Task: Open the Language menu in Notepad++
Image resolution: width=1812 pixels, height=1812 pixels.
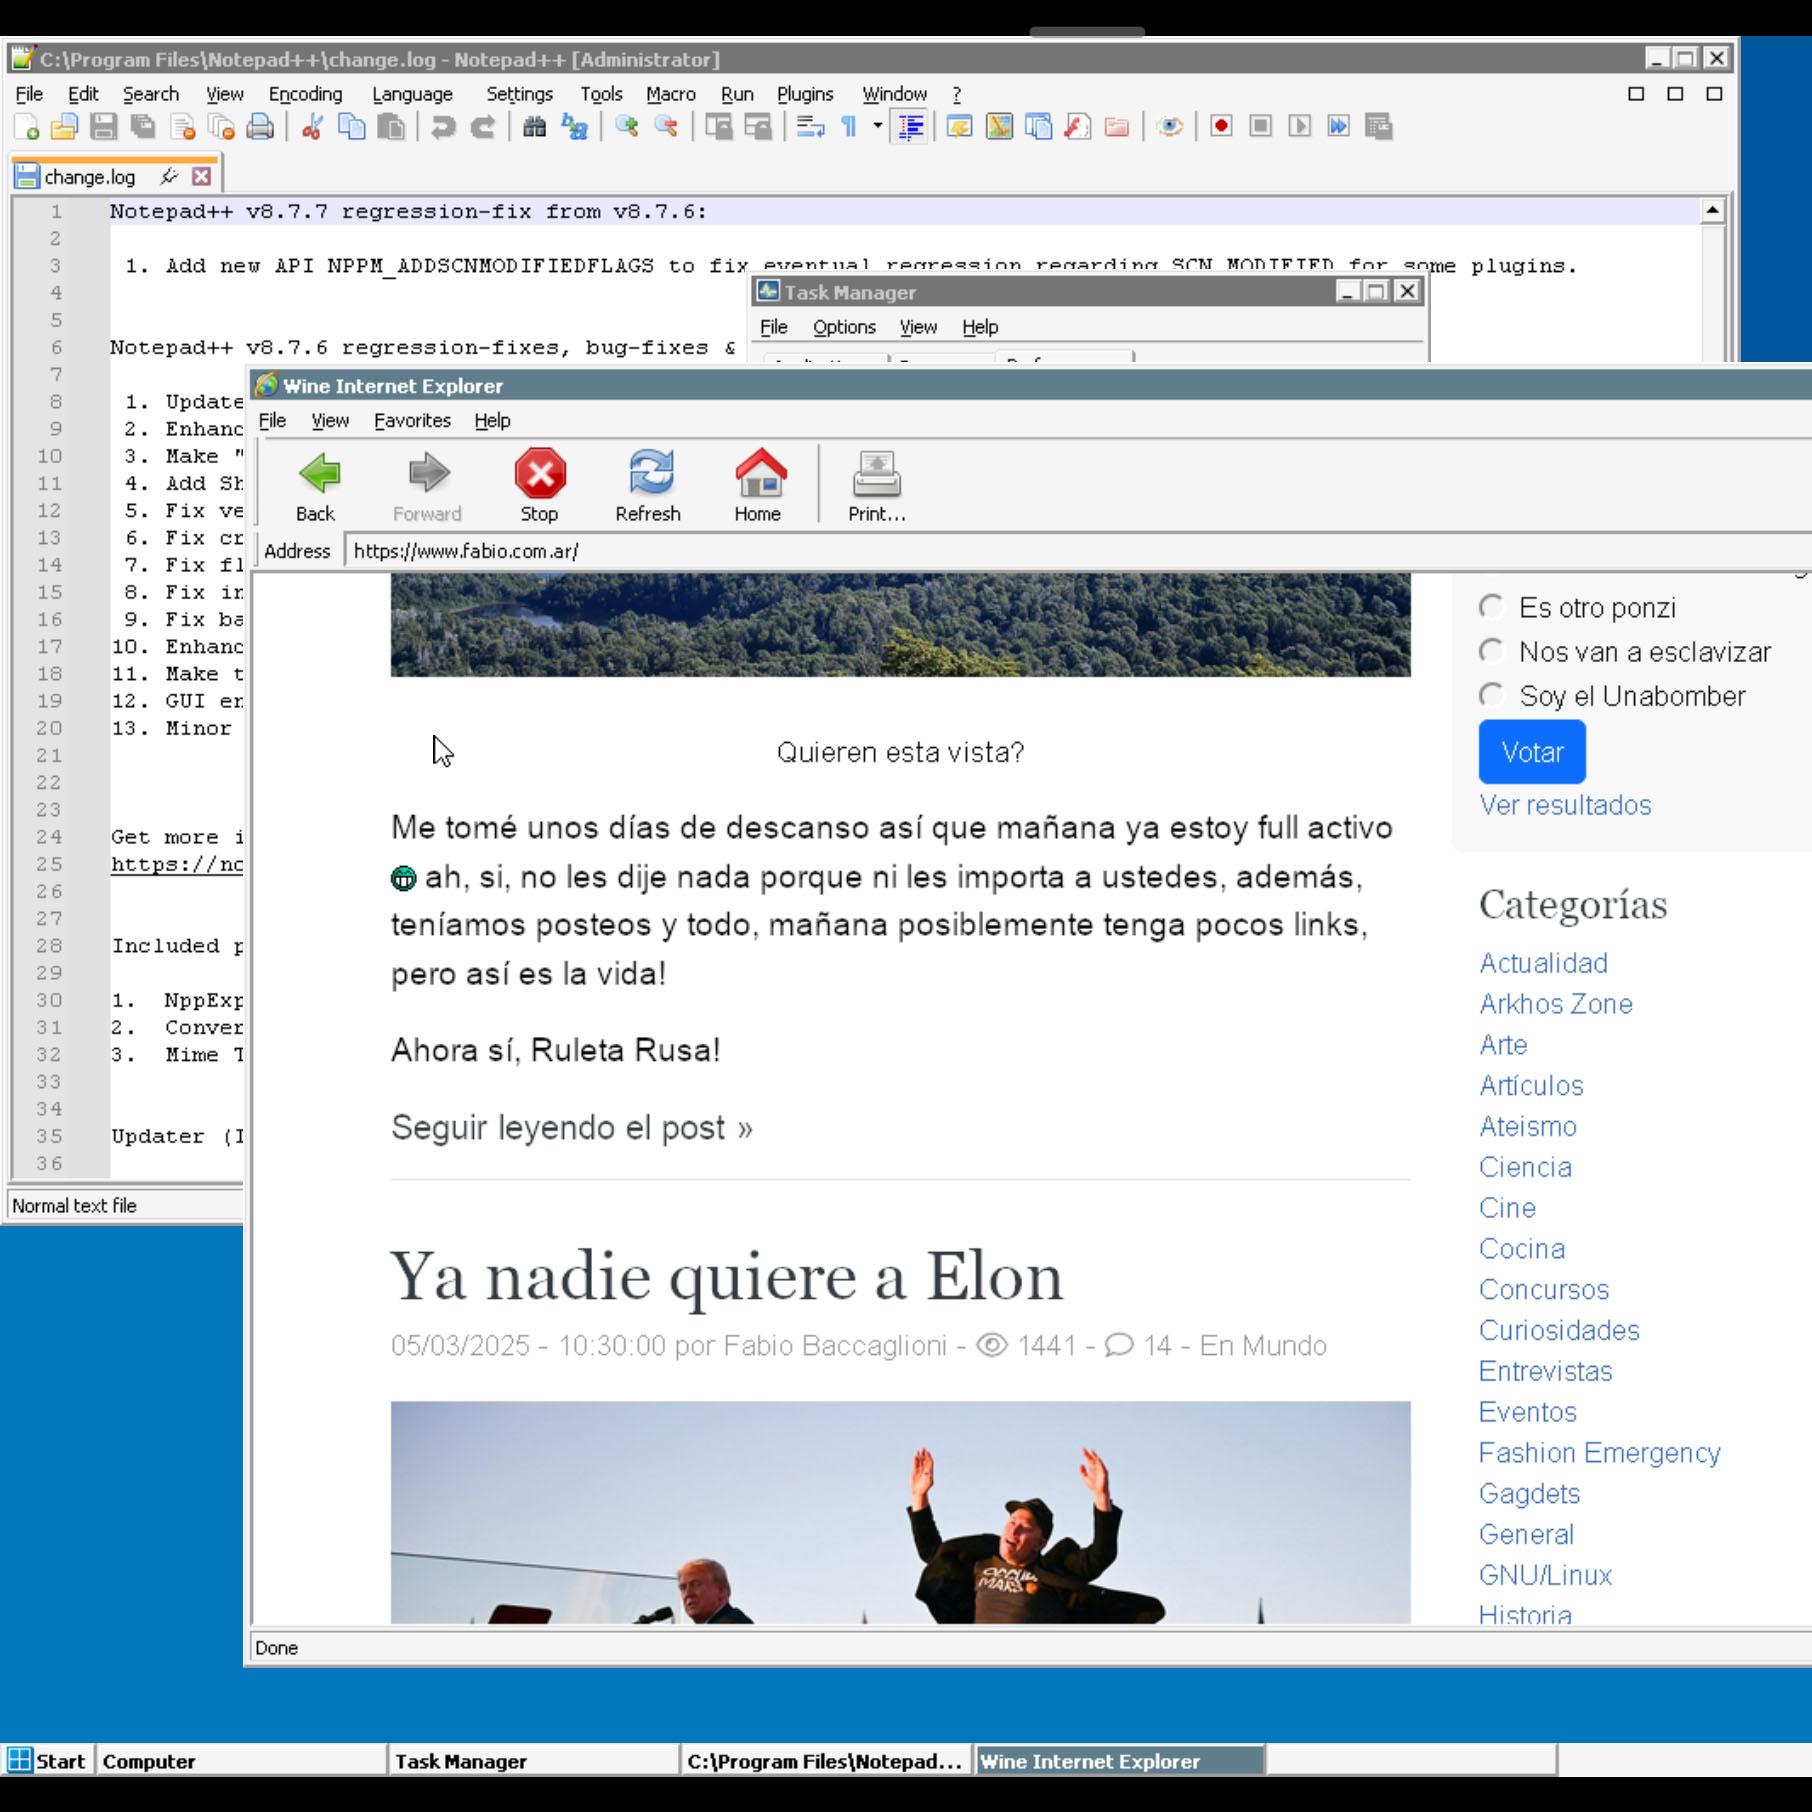Action: pos(412,94)
